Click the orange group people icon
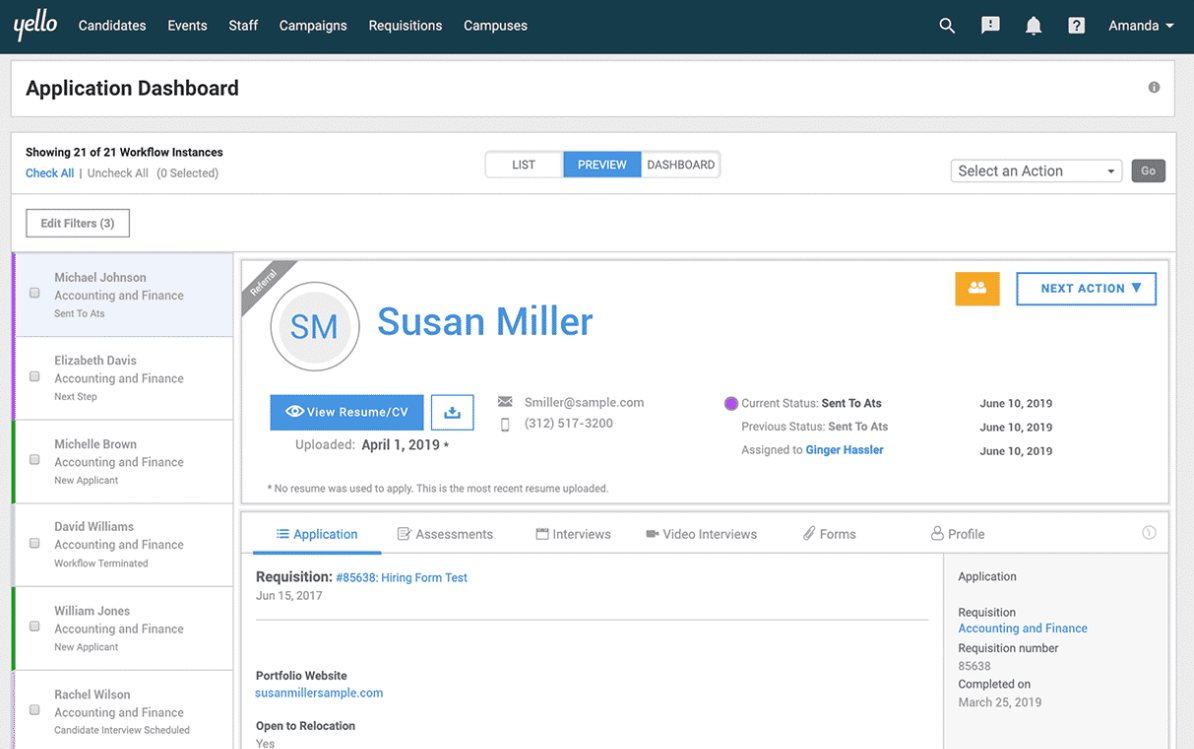This screenshot has width=1194, height=749. 977,288
